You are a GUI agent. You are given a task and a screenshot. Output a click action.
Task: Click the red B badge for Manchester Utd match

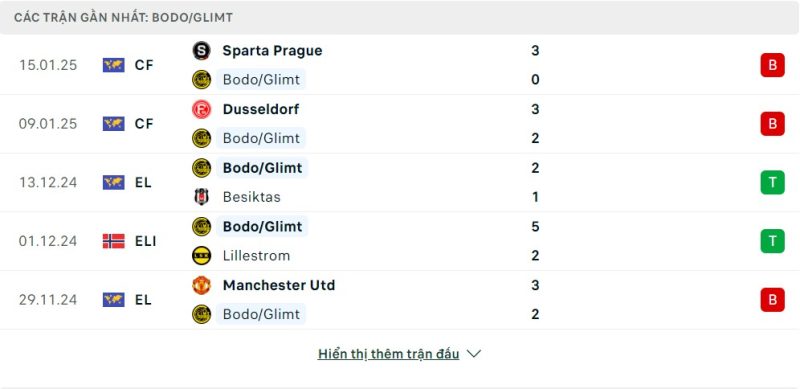pos(772,300)
